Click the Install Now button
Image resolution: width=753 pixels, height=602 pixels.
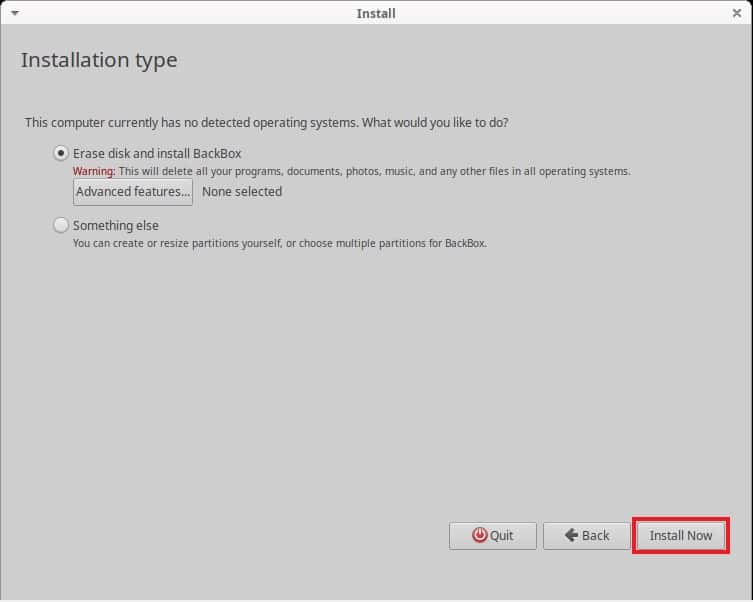680,535
